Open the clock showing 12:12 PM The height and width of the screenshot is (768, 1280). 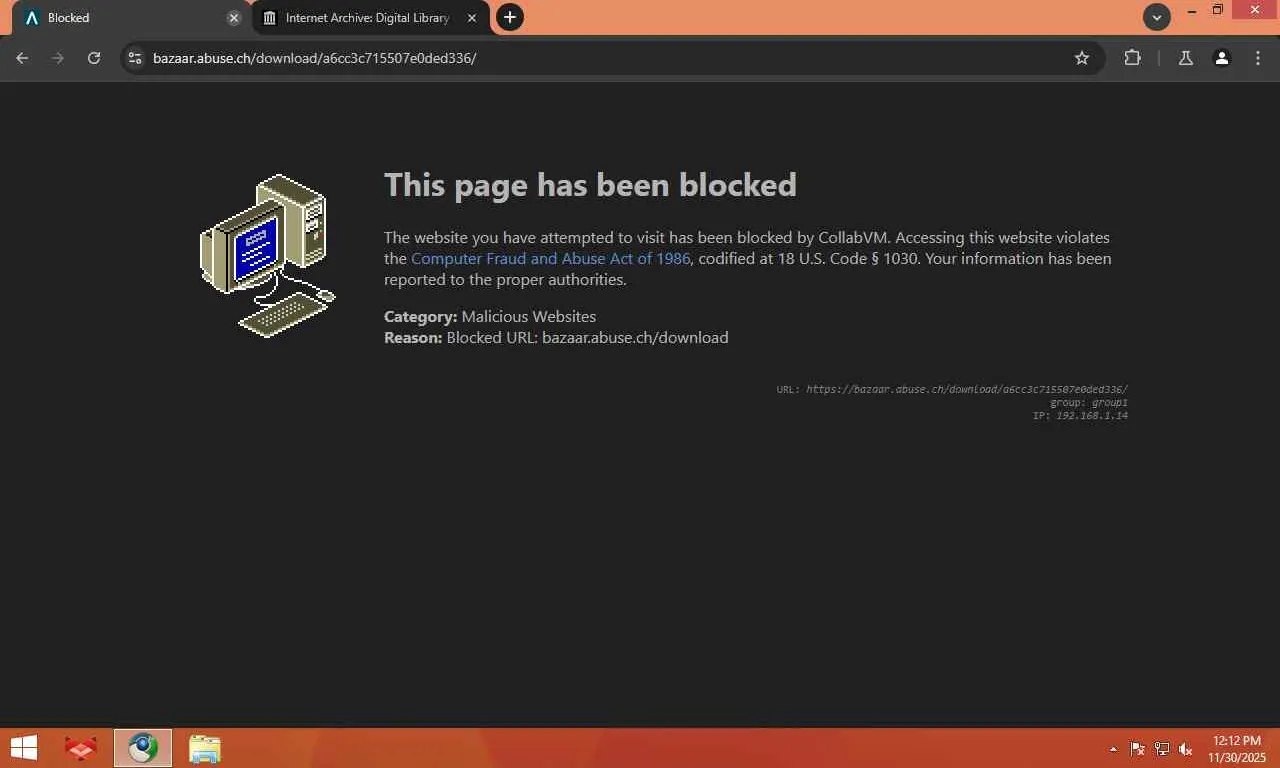click(1237, 749)
